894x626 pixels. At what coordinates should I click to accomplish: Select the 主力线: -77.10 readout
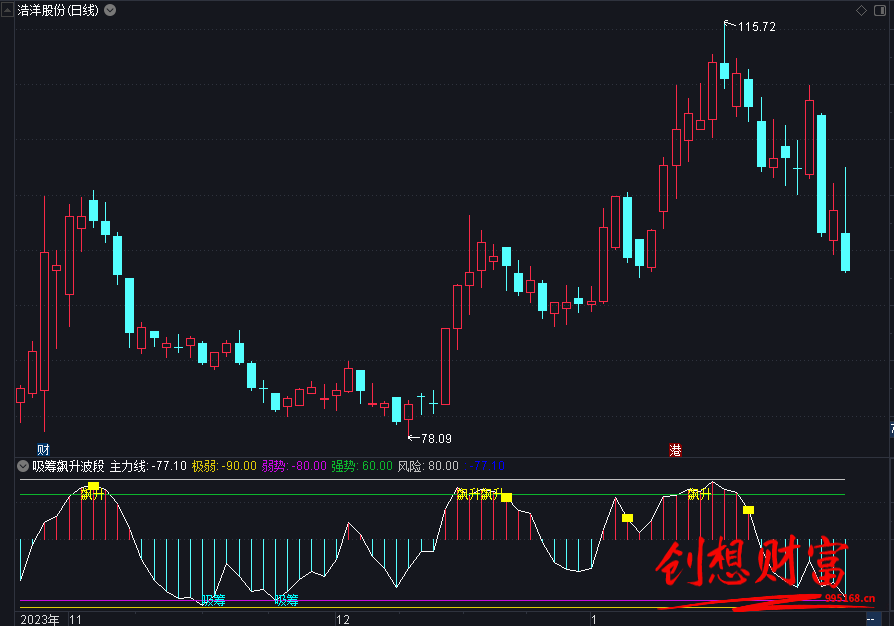148,466
